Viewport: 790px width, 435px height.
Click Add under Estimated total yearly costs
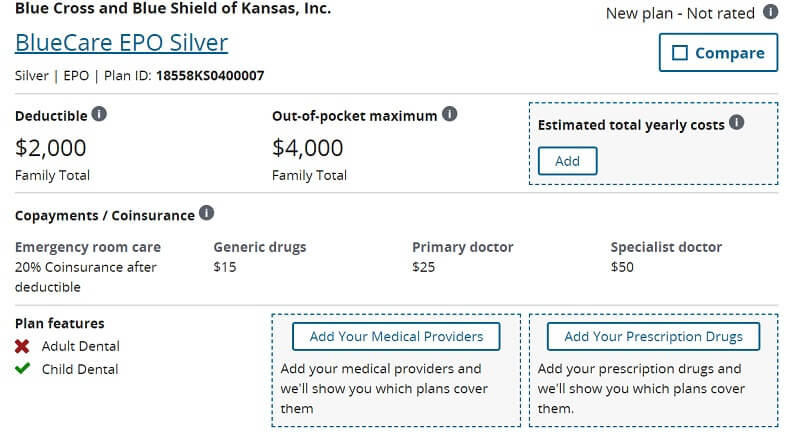(567, 161)
